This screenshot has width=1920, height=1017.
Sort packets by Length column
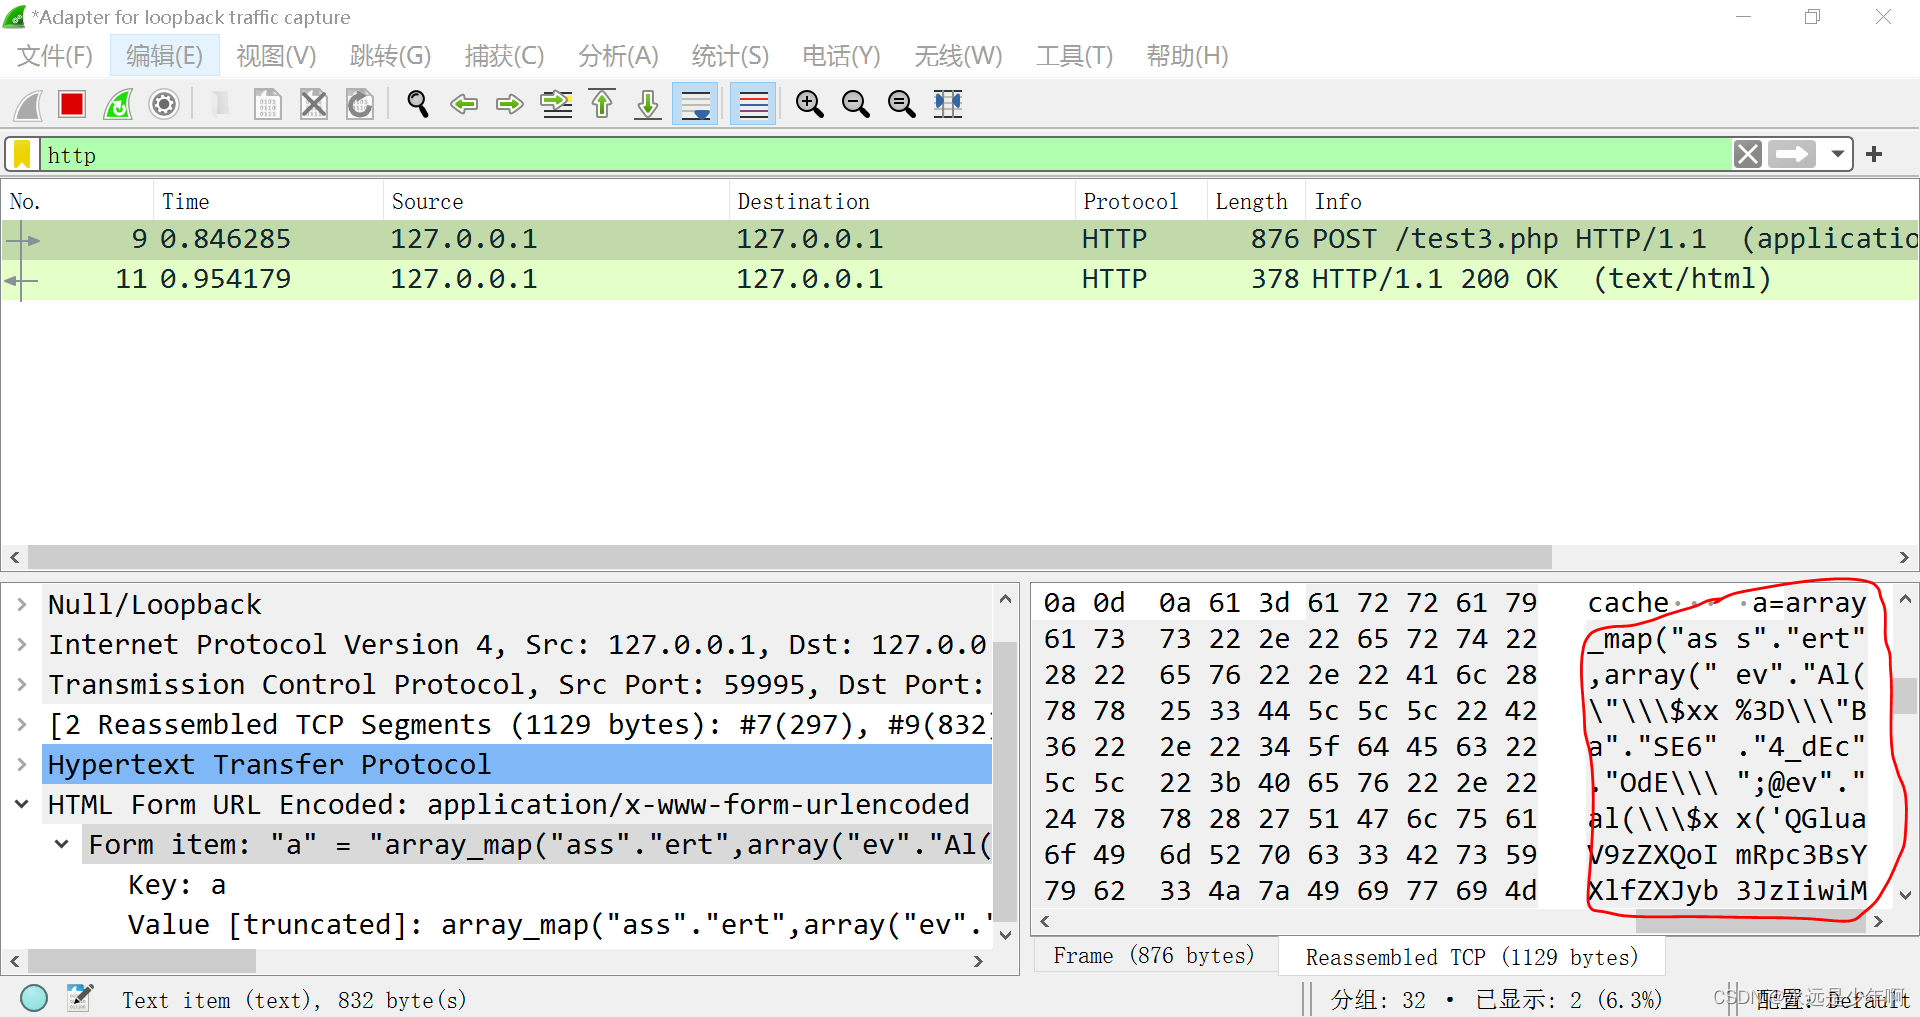(1256, 202)
